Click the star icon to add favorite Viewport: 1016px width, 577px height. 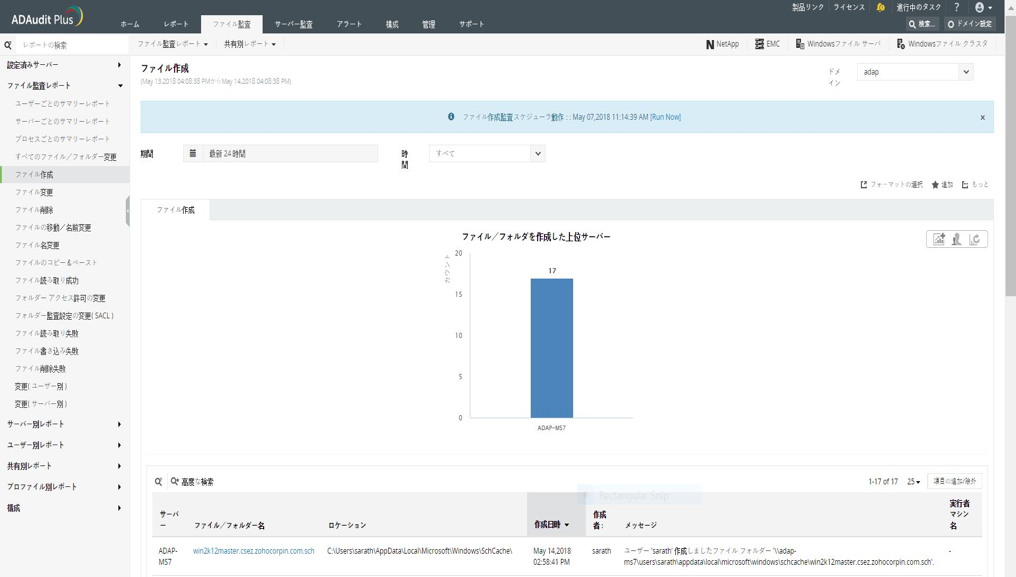[x=936, y=185]
